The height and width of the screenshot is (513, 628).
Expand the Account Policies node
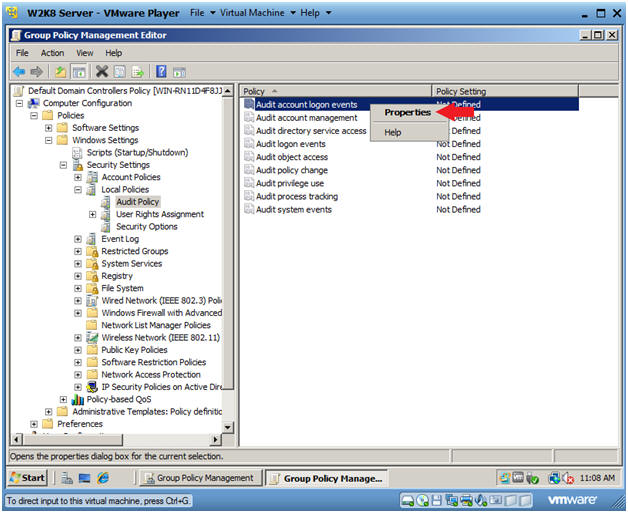click(78, 177)
